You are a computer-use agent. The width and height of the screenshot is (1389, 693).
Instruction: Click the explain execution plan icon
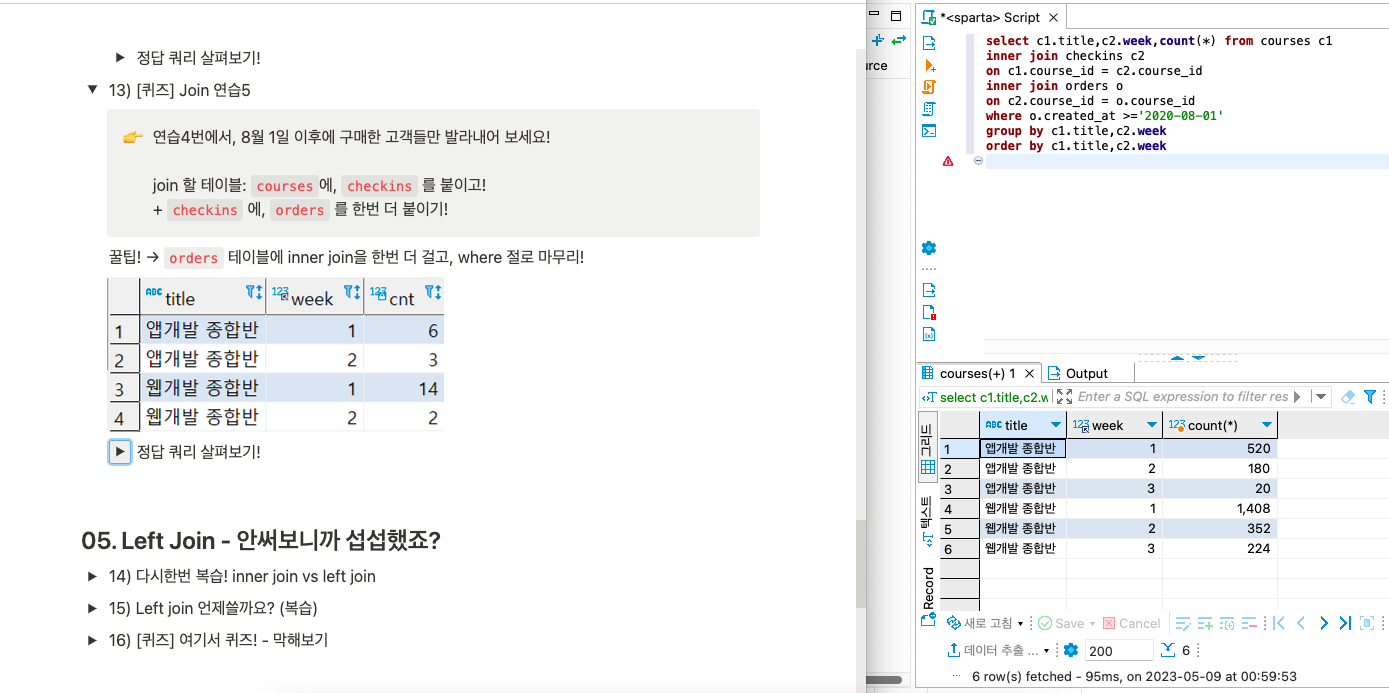point(929,109)
